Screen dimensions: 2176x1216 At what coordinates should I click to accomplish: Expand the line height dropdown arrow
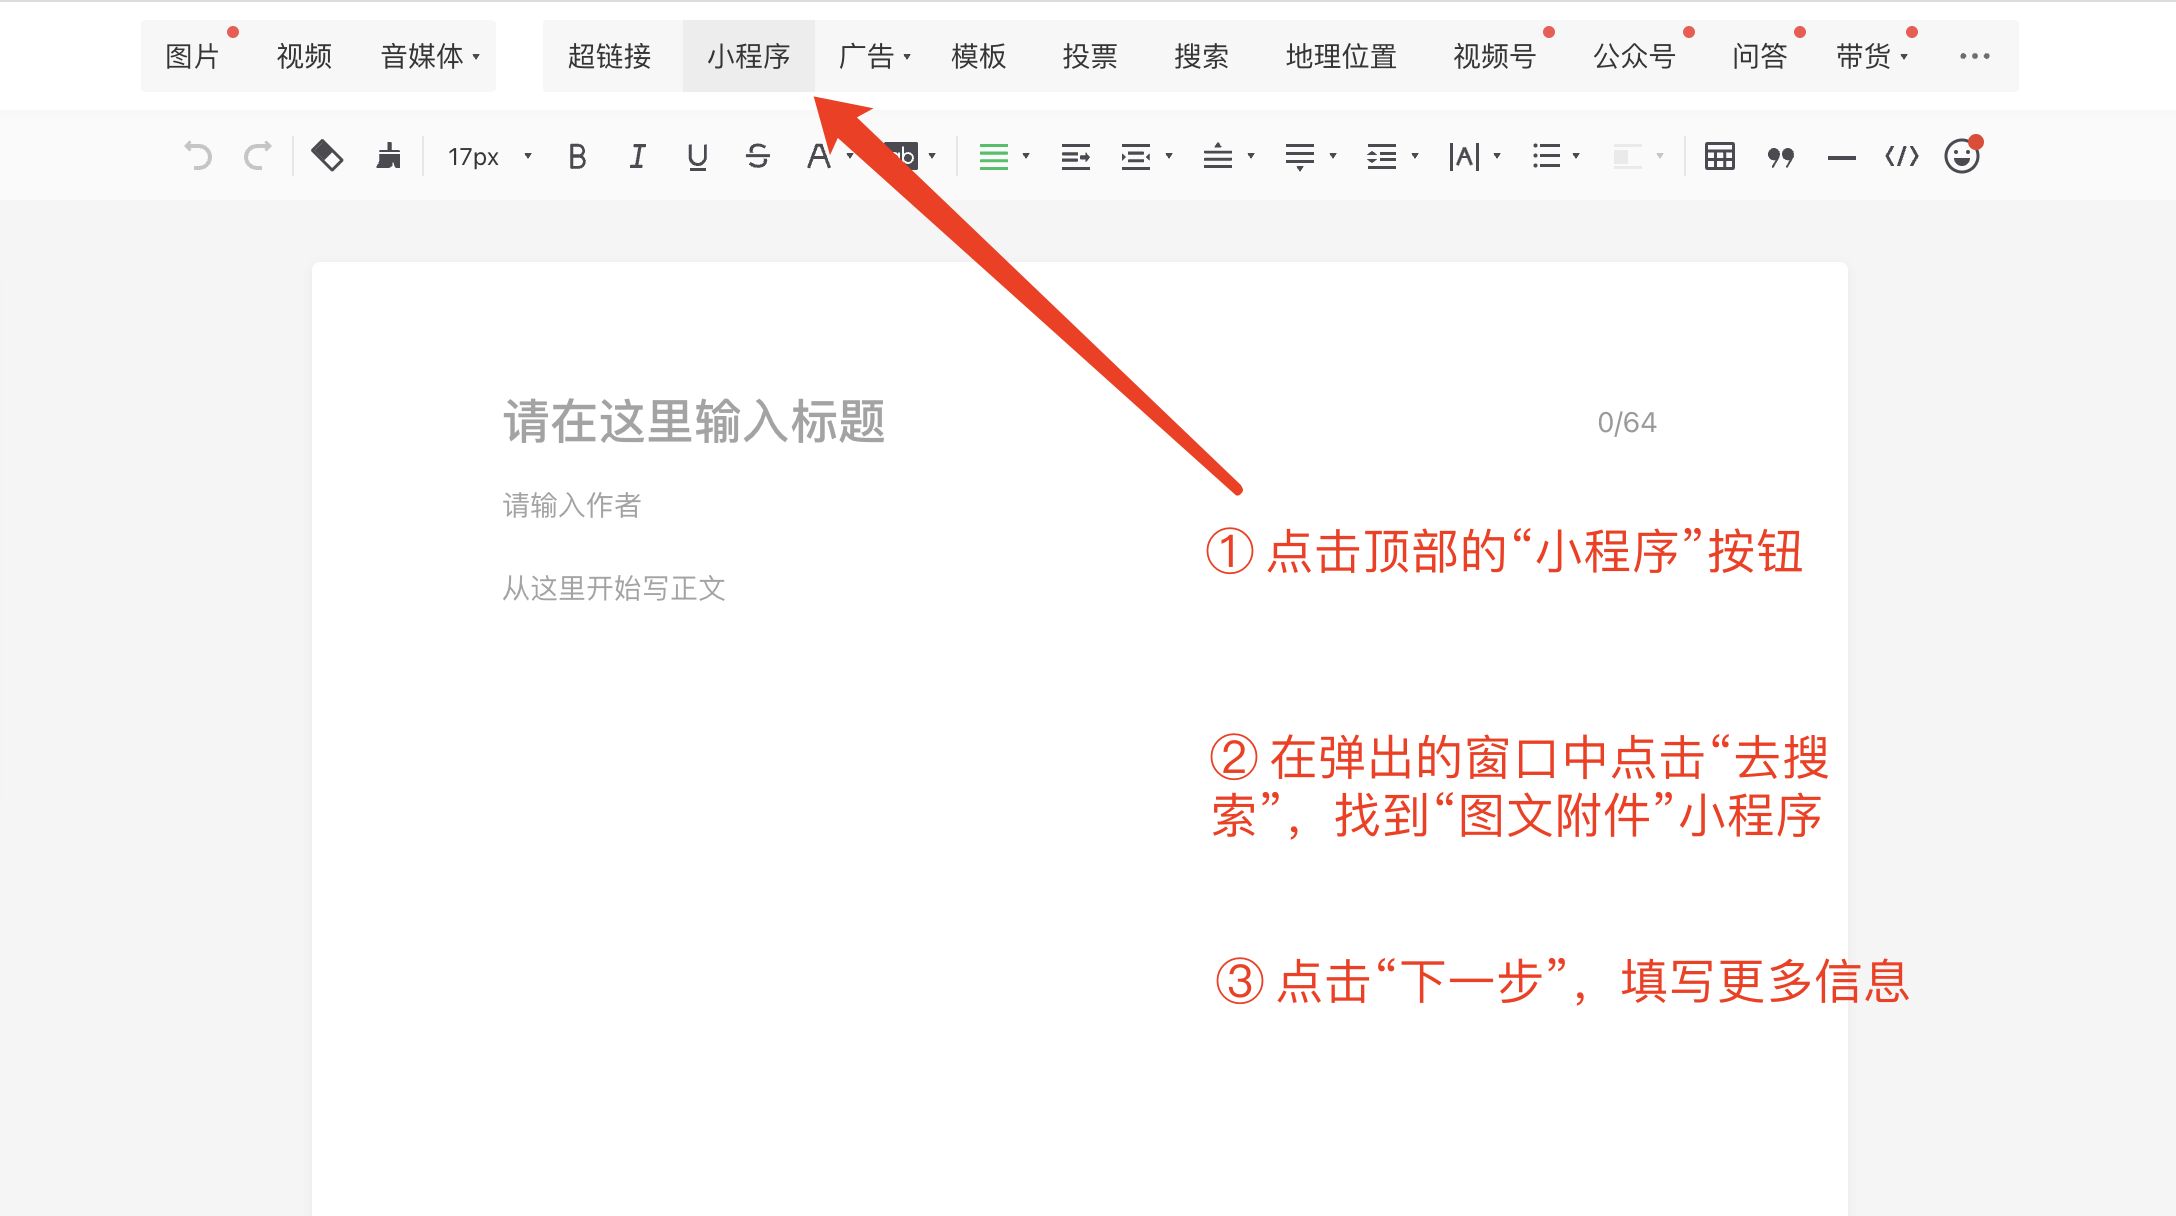1415,156
